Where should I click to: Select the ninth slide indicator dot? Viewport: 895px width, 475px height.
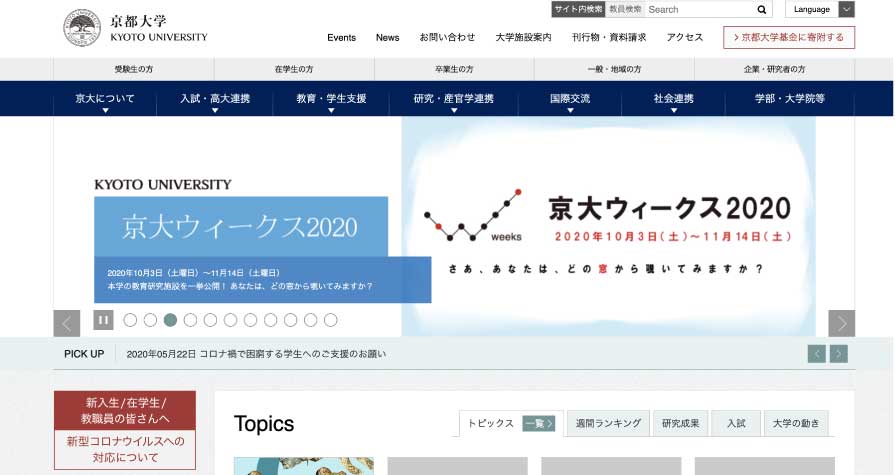coord(291,320)
